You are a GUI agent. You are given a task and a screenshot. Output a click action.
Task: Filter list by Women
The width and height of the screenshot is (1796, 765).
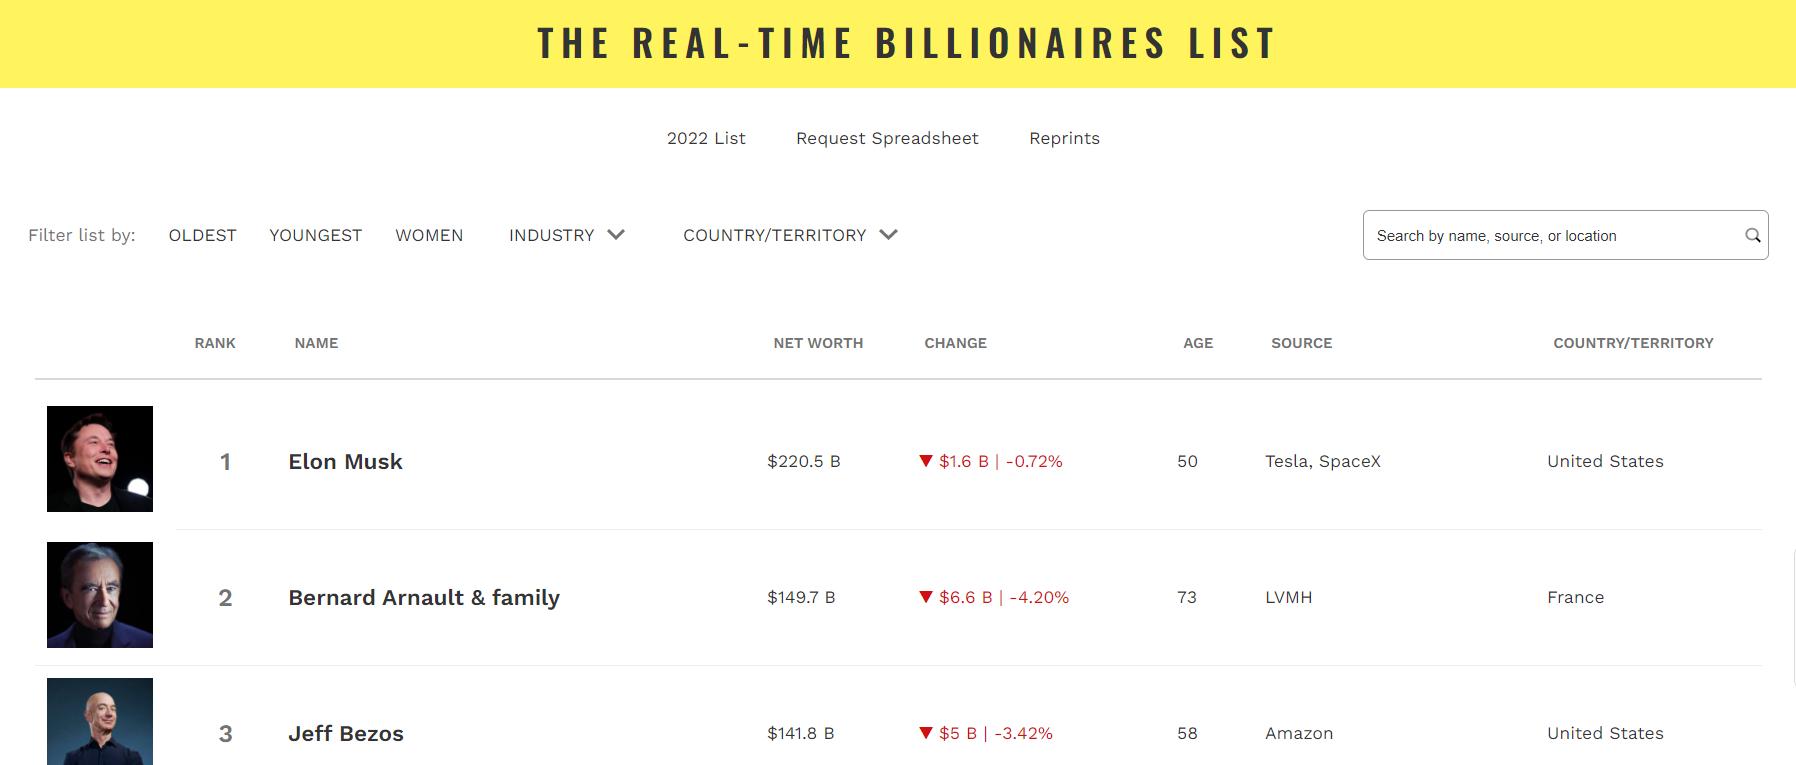click(x=429, y=235)
